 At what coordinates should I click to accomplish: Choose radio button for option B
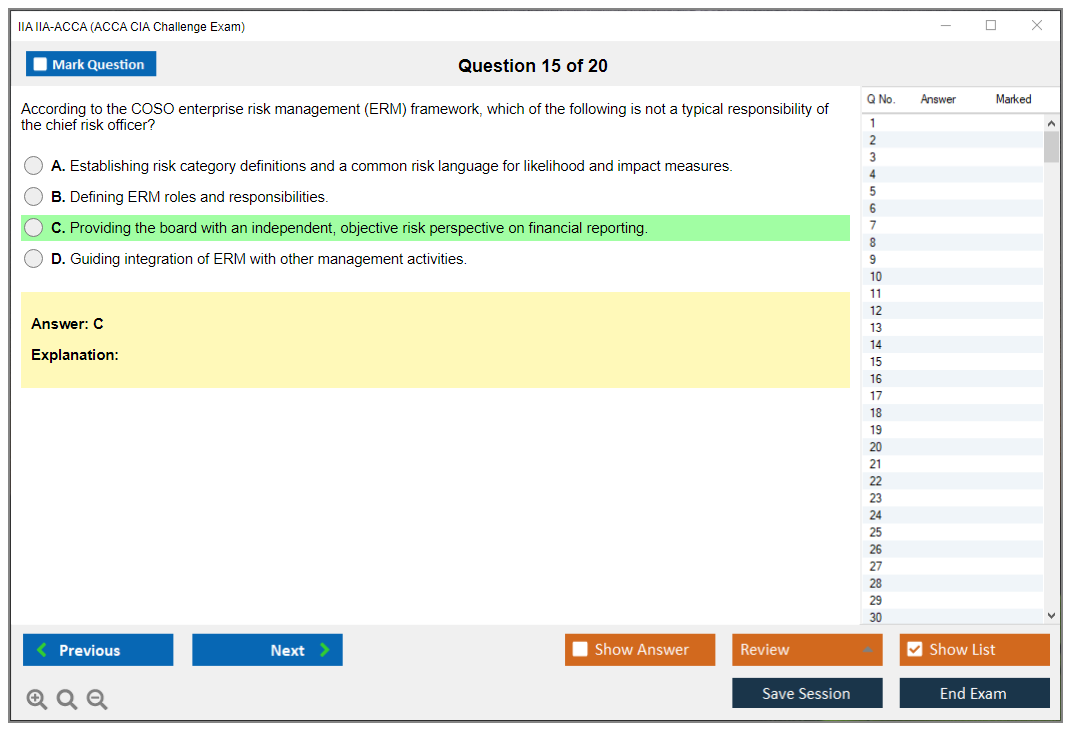[34, 197]
